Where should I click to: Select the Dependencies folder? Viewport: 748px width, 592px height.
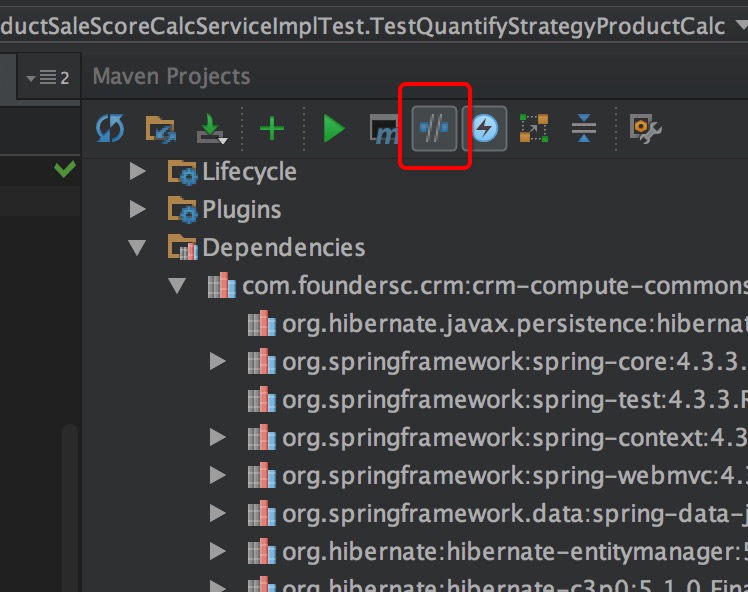pyautogui.click(x=284, y=248)
